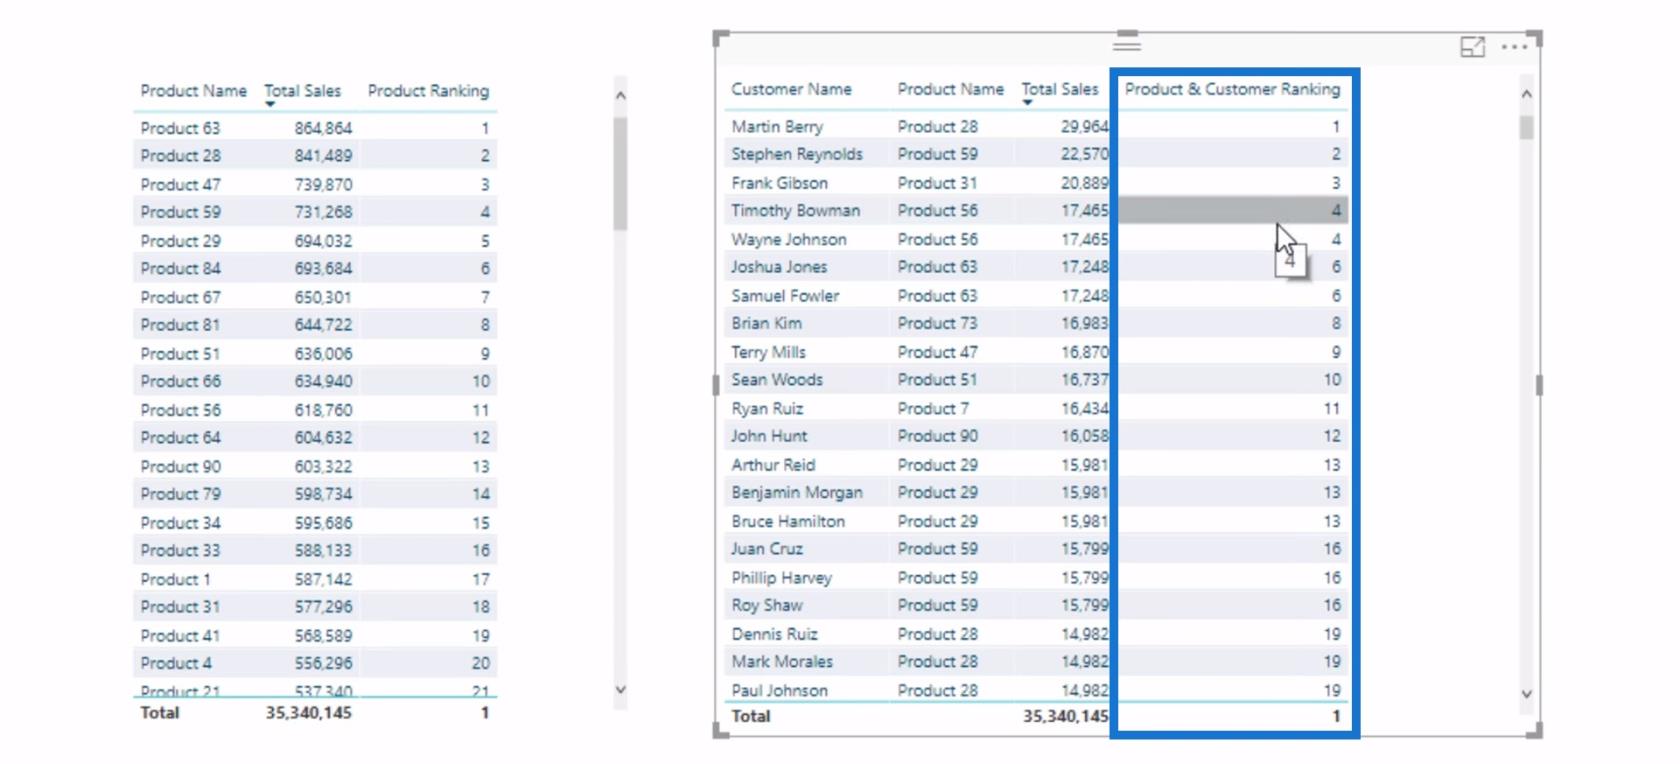Select customer John Hunt
The width and height of the screenshot is (1680, 764).
[x=769, y=437]
